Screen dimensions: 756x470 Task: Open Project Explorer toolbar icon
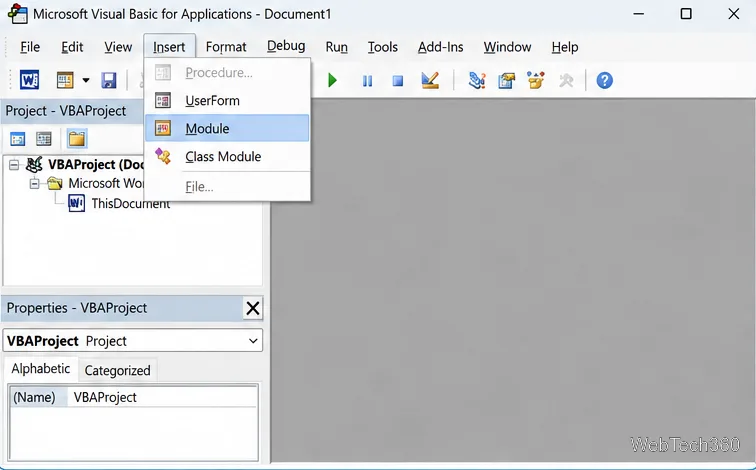477,80
